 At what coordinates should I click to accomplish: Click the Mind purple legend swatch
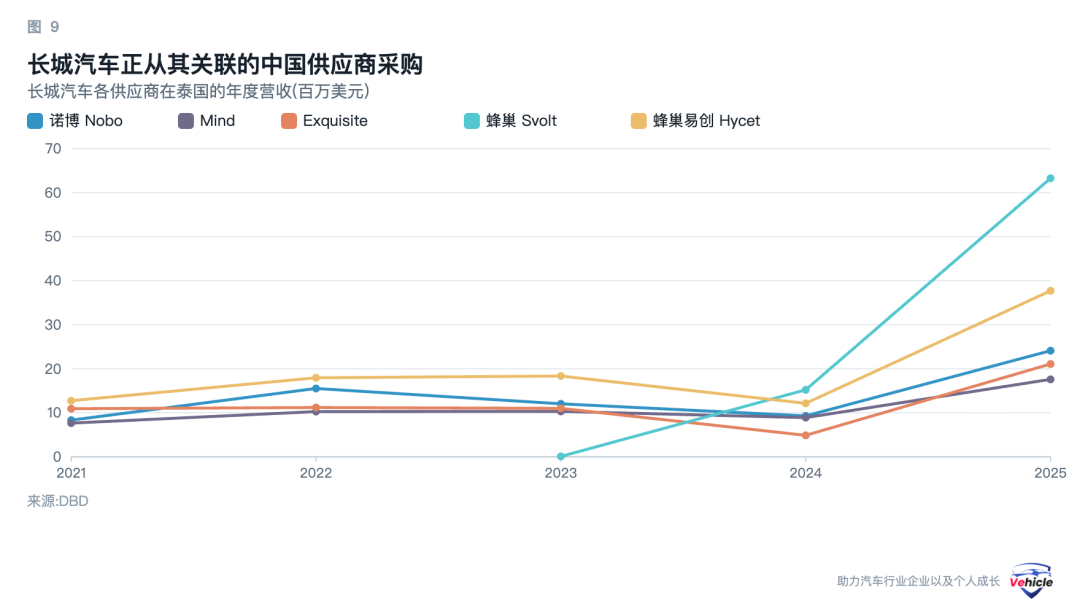(x=186, y=121)
